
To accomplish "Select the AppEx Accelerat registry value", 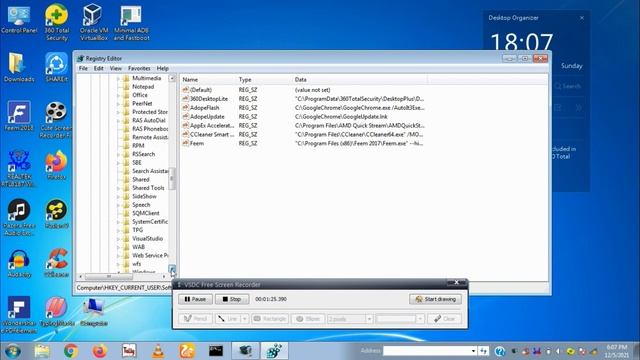I will coord(212,126).
